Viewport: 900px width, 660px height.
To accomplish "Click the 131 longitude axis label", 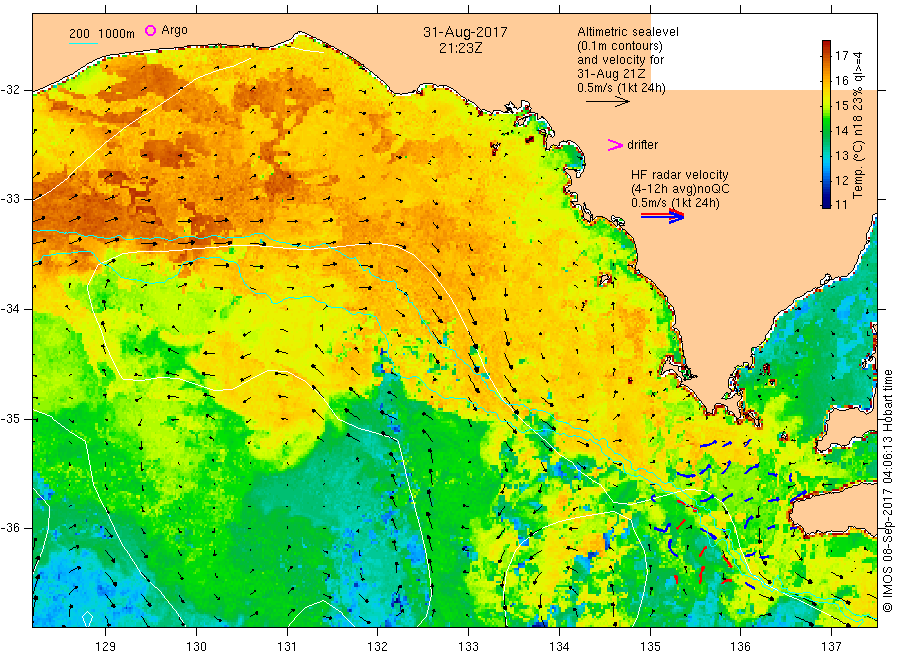I will coord(287,647).
